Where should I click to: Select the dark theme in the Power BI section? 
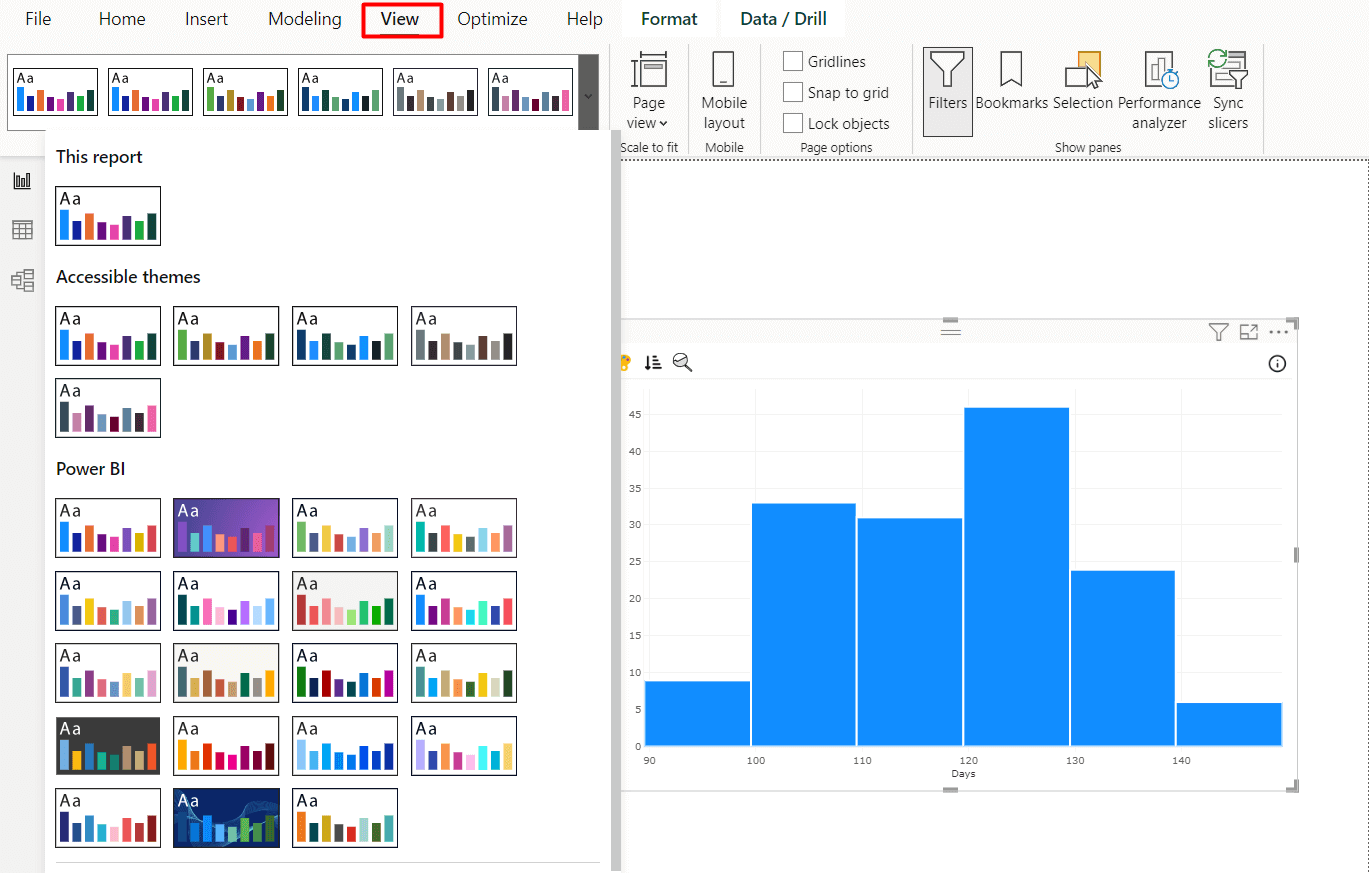click(108, 745)
